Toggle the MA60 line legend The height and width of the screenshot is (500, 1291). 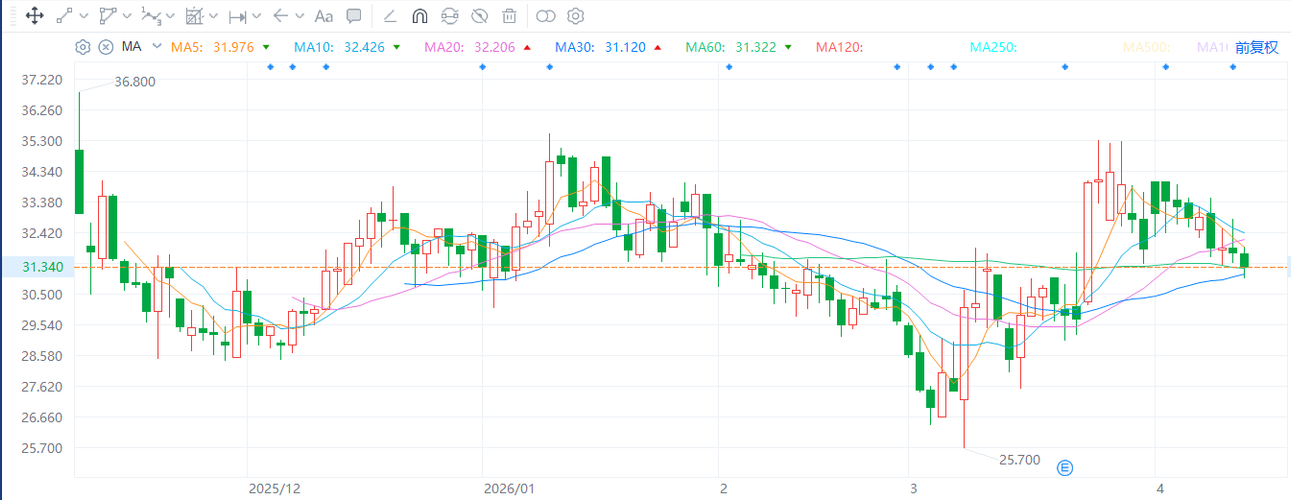tap(706, 47)
